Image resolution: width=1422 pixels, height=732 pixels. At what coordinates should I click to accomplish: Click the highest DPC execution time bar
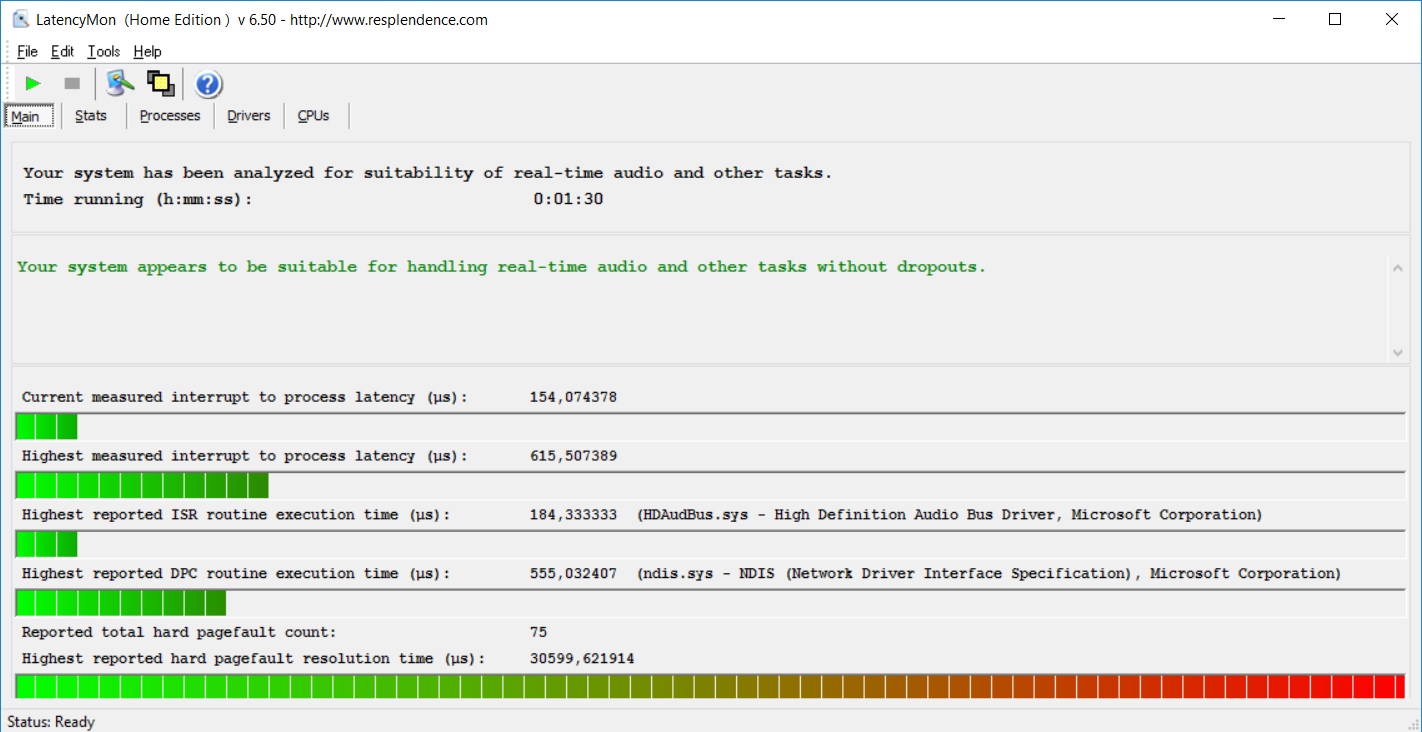(x=710, y=603)
